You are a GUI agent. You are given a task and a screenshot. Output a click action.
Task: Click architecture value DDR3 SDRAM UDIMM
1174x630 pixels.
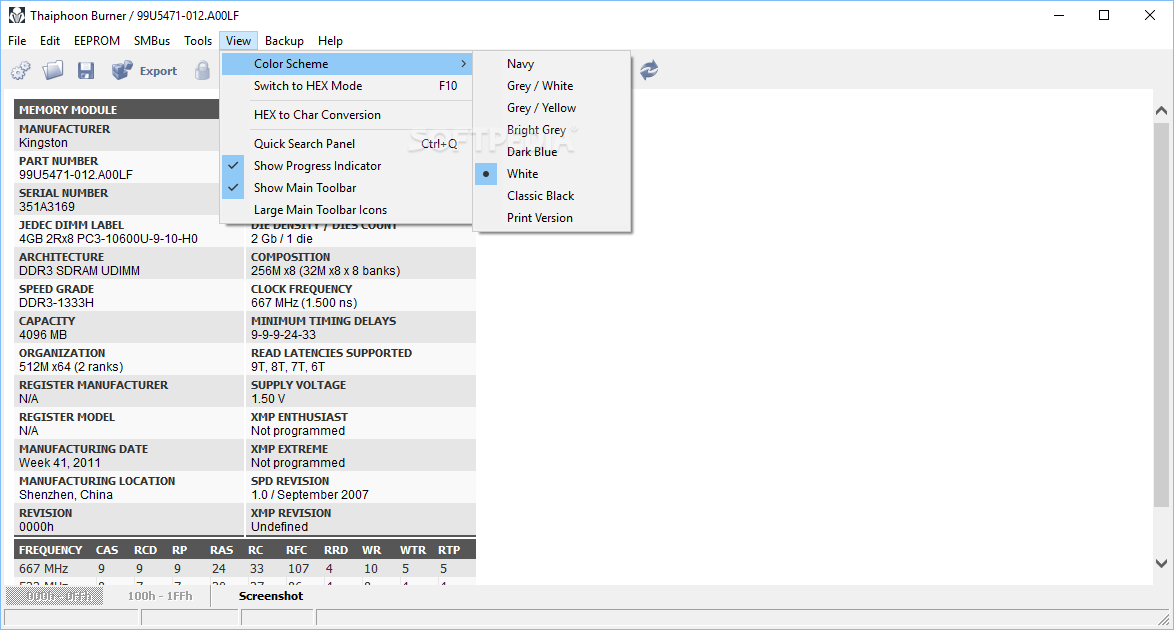(79, 271)
